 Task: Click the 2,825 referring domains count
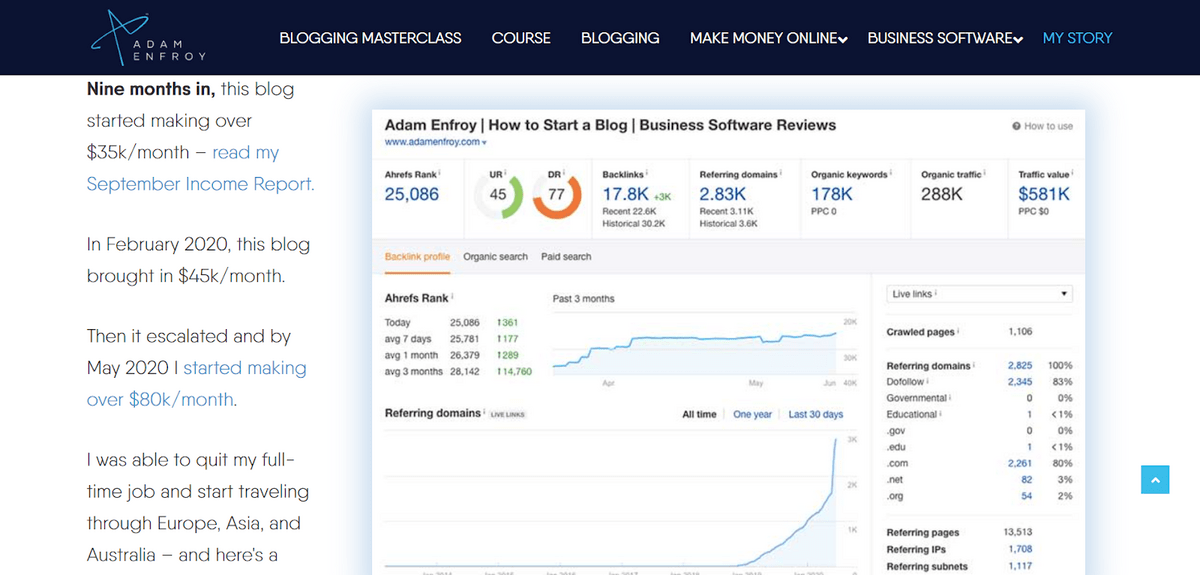(x=1020, y=366)
